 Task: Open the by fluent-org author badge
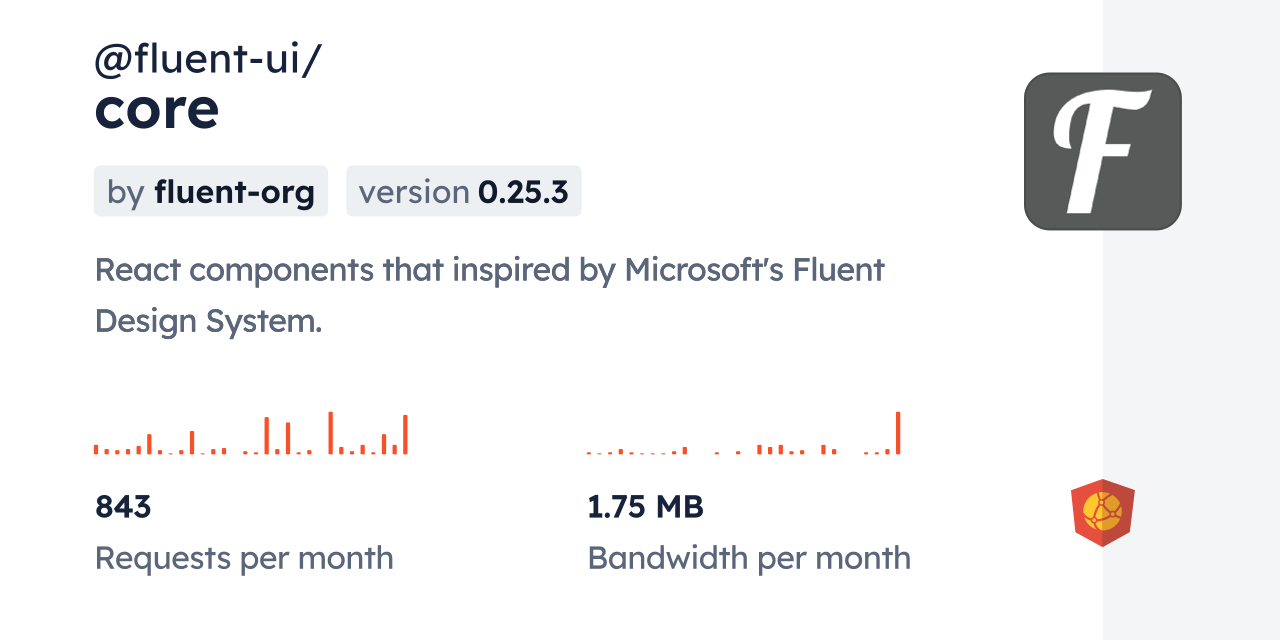[x=211, y=191]
